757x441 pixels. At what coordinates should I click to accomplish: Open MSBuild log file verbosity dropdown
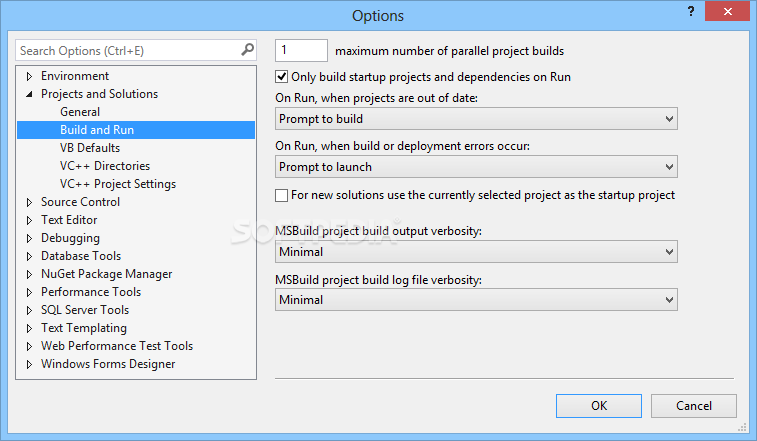476,299
